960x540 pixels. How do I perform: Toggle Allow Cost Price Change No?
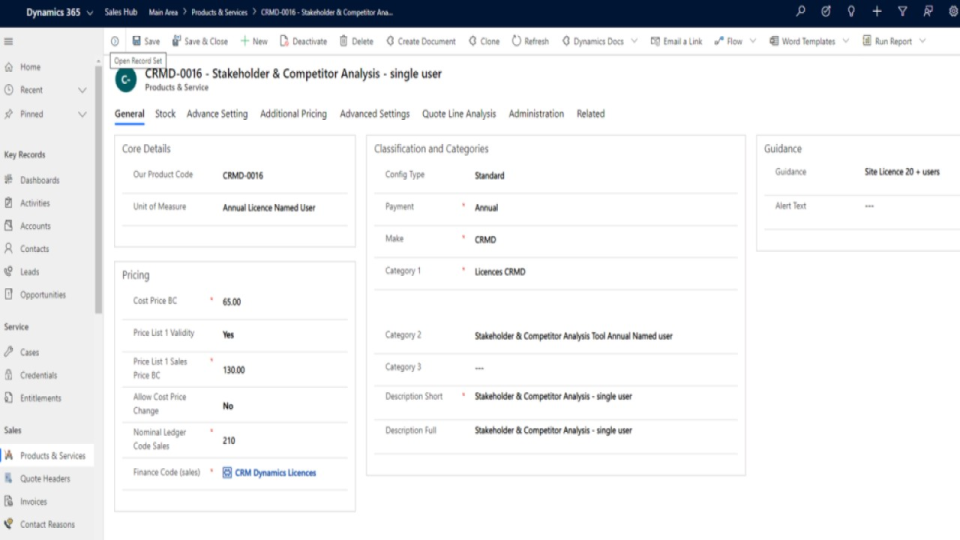[x=284, y=406]
